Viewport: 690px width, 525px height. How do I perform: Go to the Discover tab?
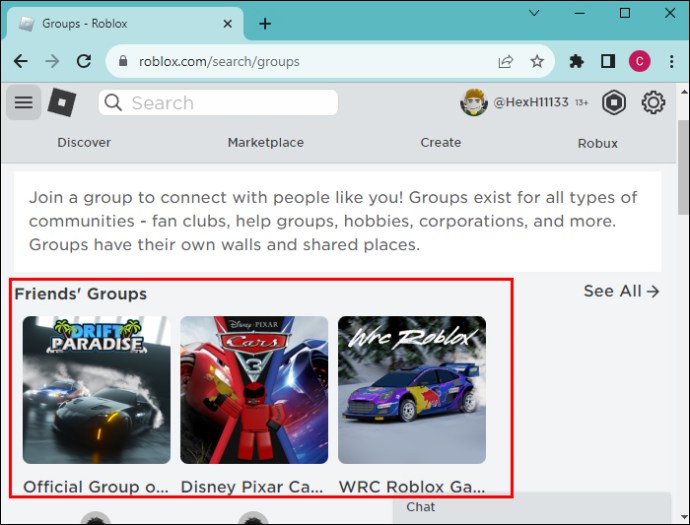(84, 143)
